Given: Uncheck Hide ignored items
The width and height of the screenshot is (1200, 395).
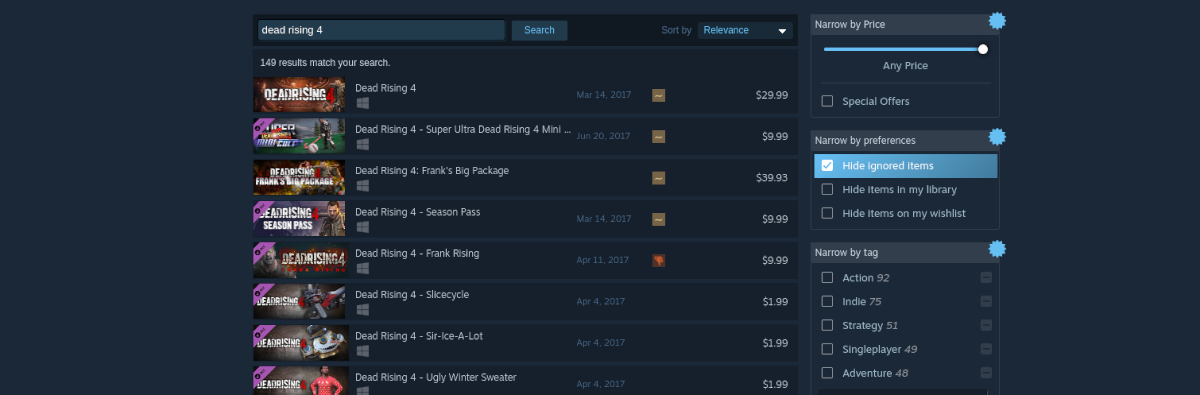Looking at the screenshot, I should 827,166.
